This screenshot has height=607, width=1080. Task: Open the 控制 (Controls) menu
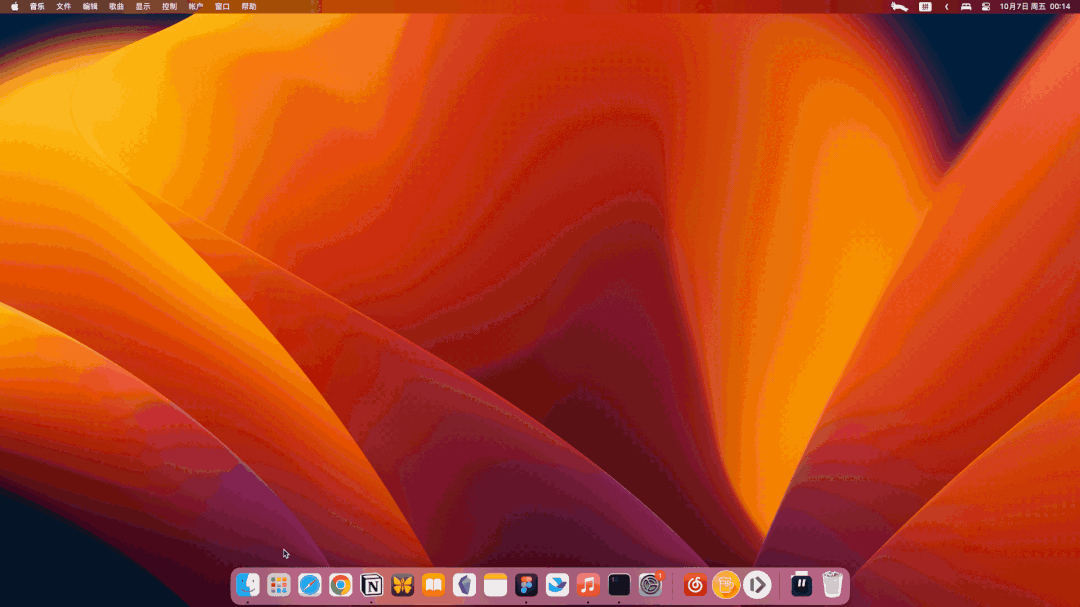pyautogui.click(x=169, y=6)
